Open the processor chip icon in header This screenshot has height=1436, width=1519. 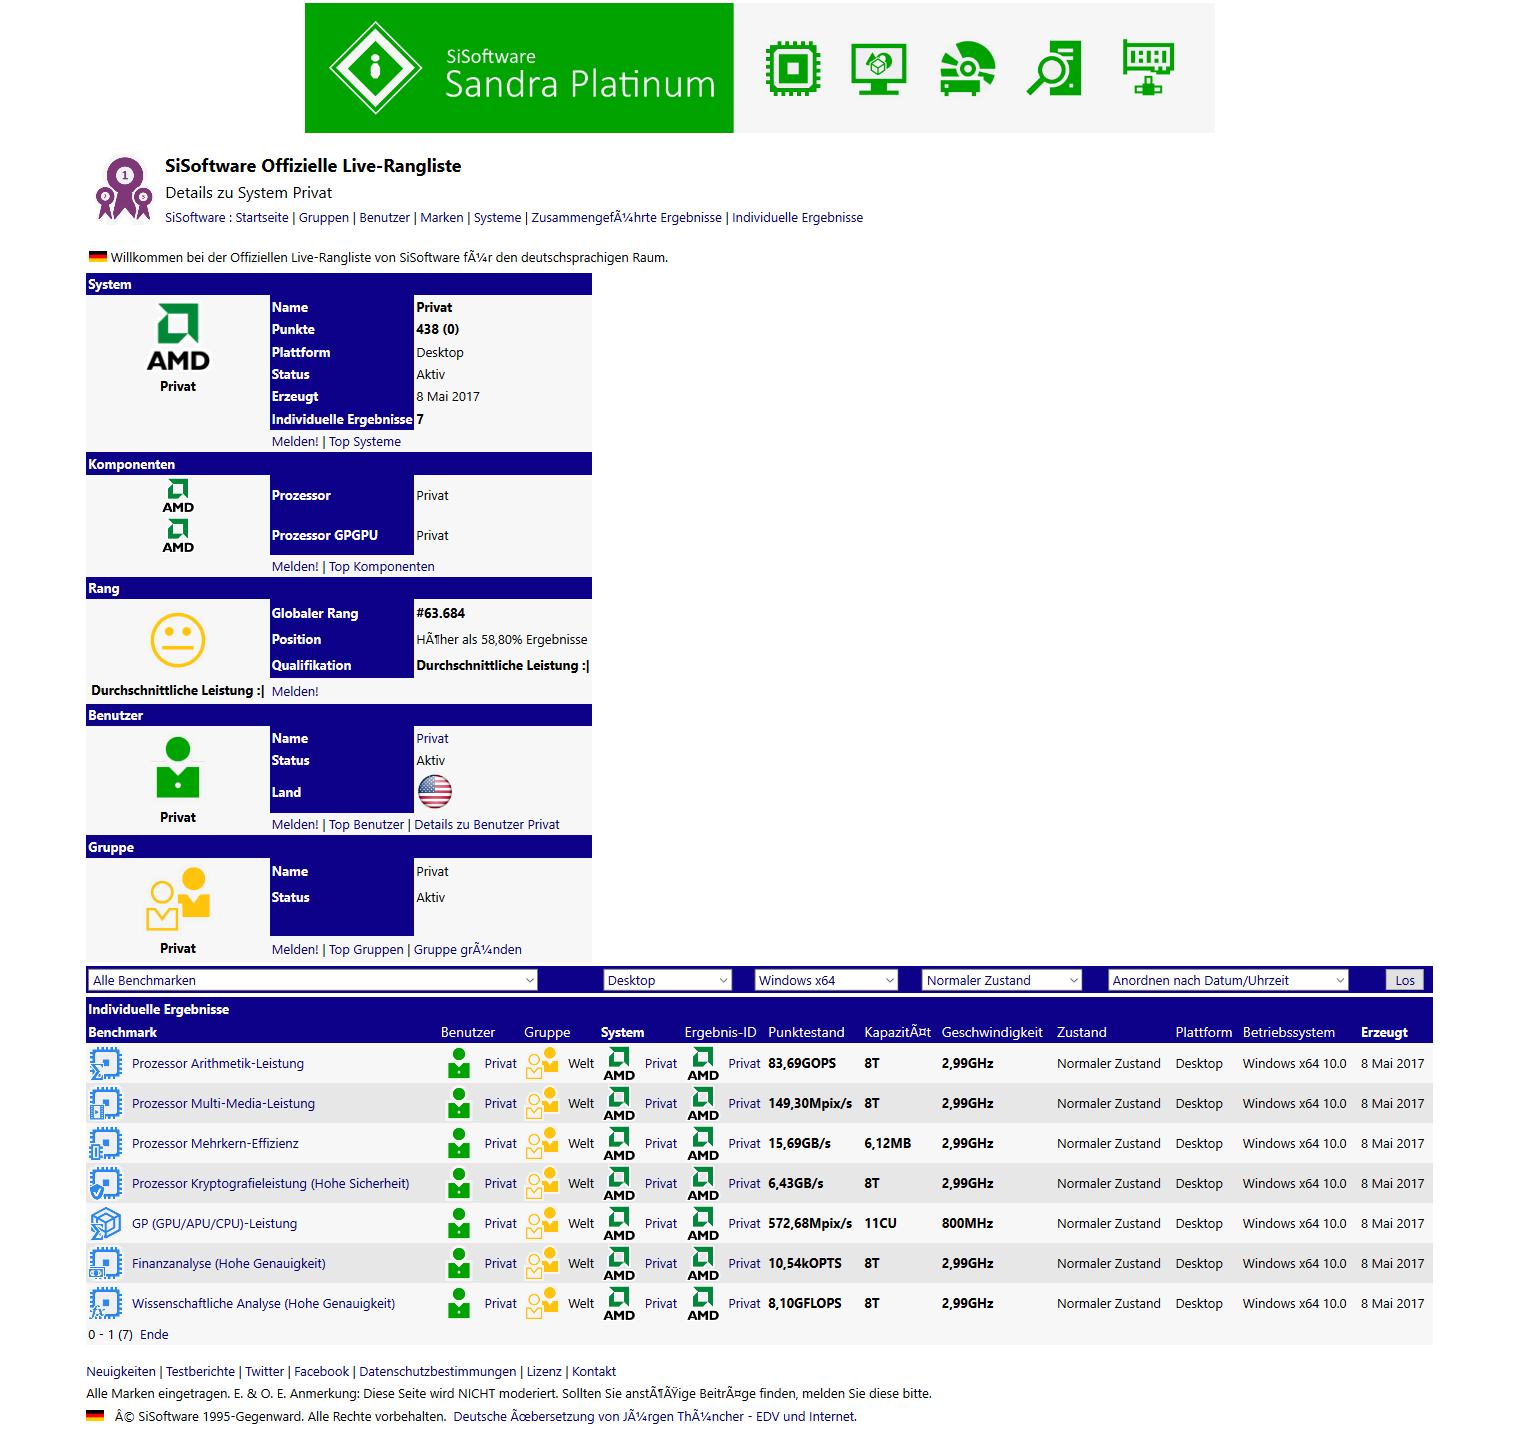tap(793, 68)
